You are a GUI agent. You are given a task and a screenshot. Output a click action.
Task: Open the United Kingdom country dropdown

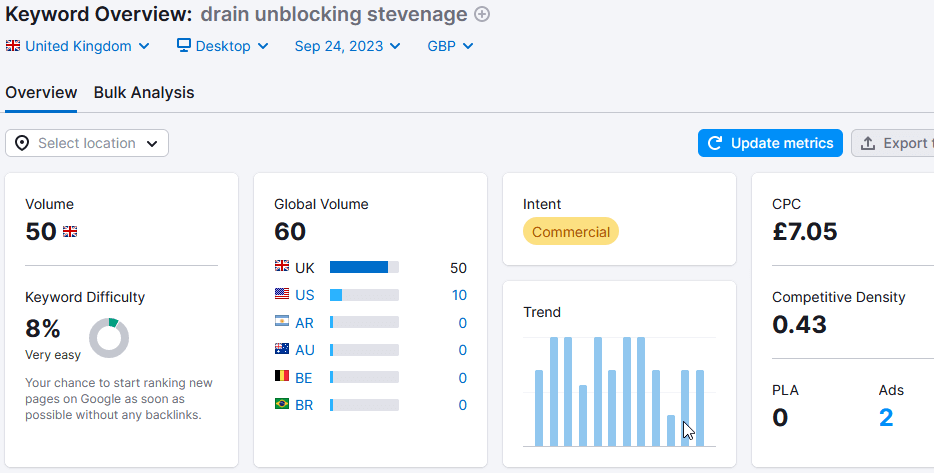coord(78,46)
